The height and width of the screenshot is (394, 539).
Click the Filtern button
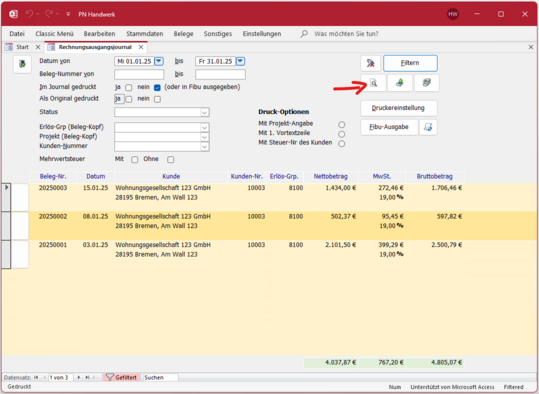click(410, 63)
